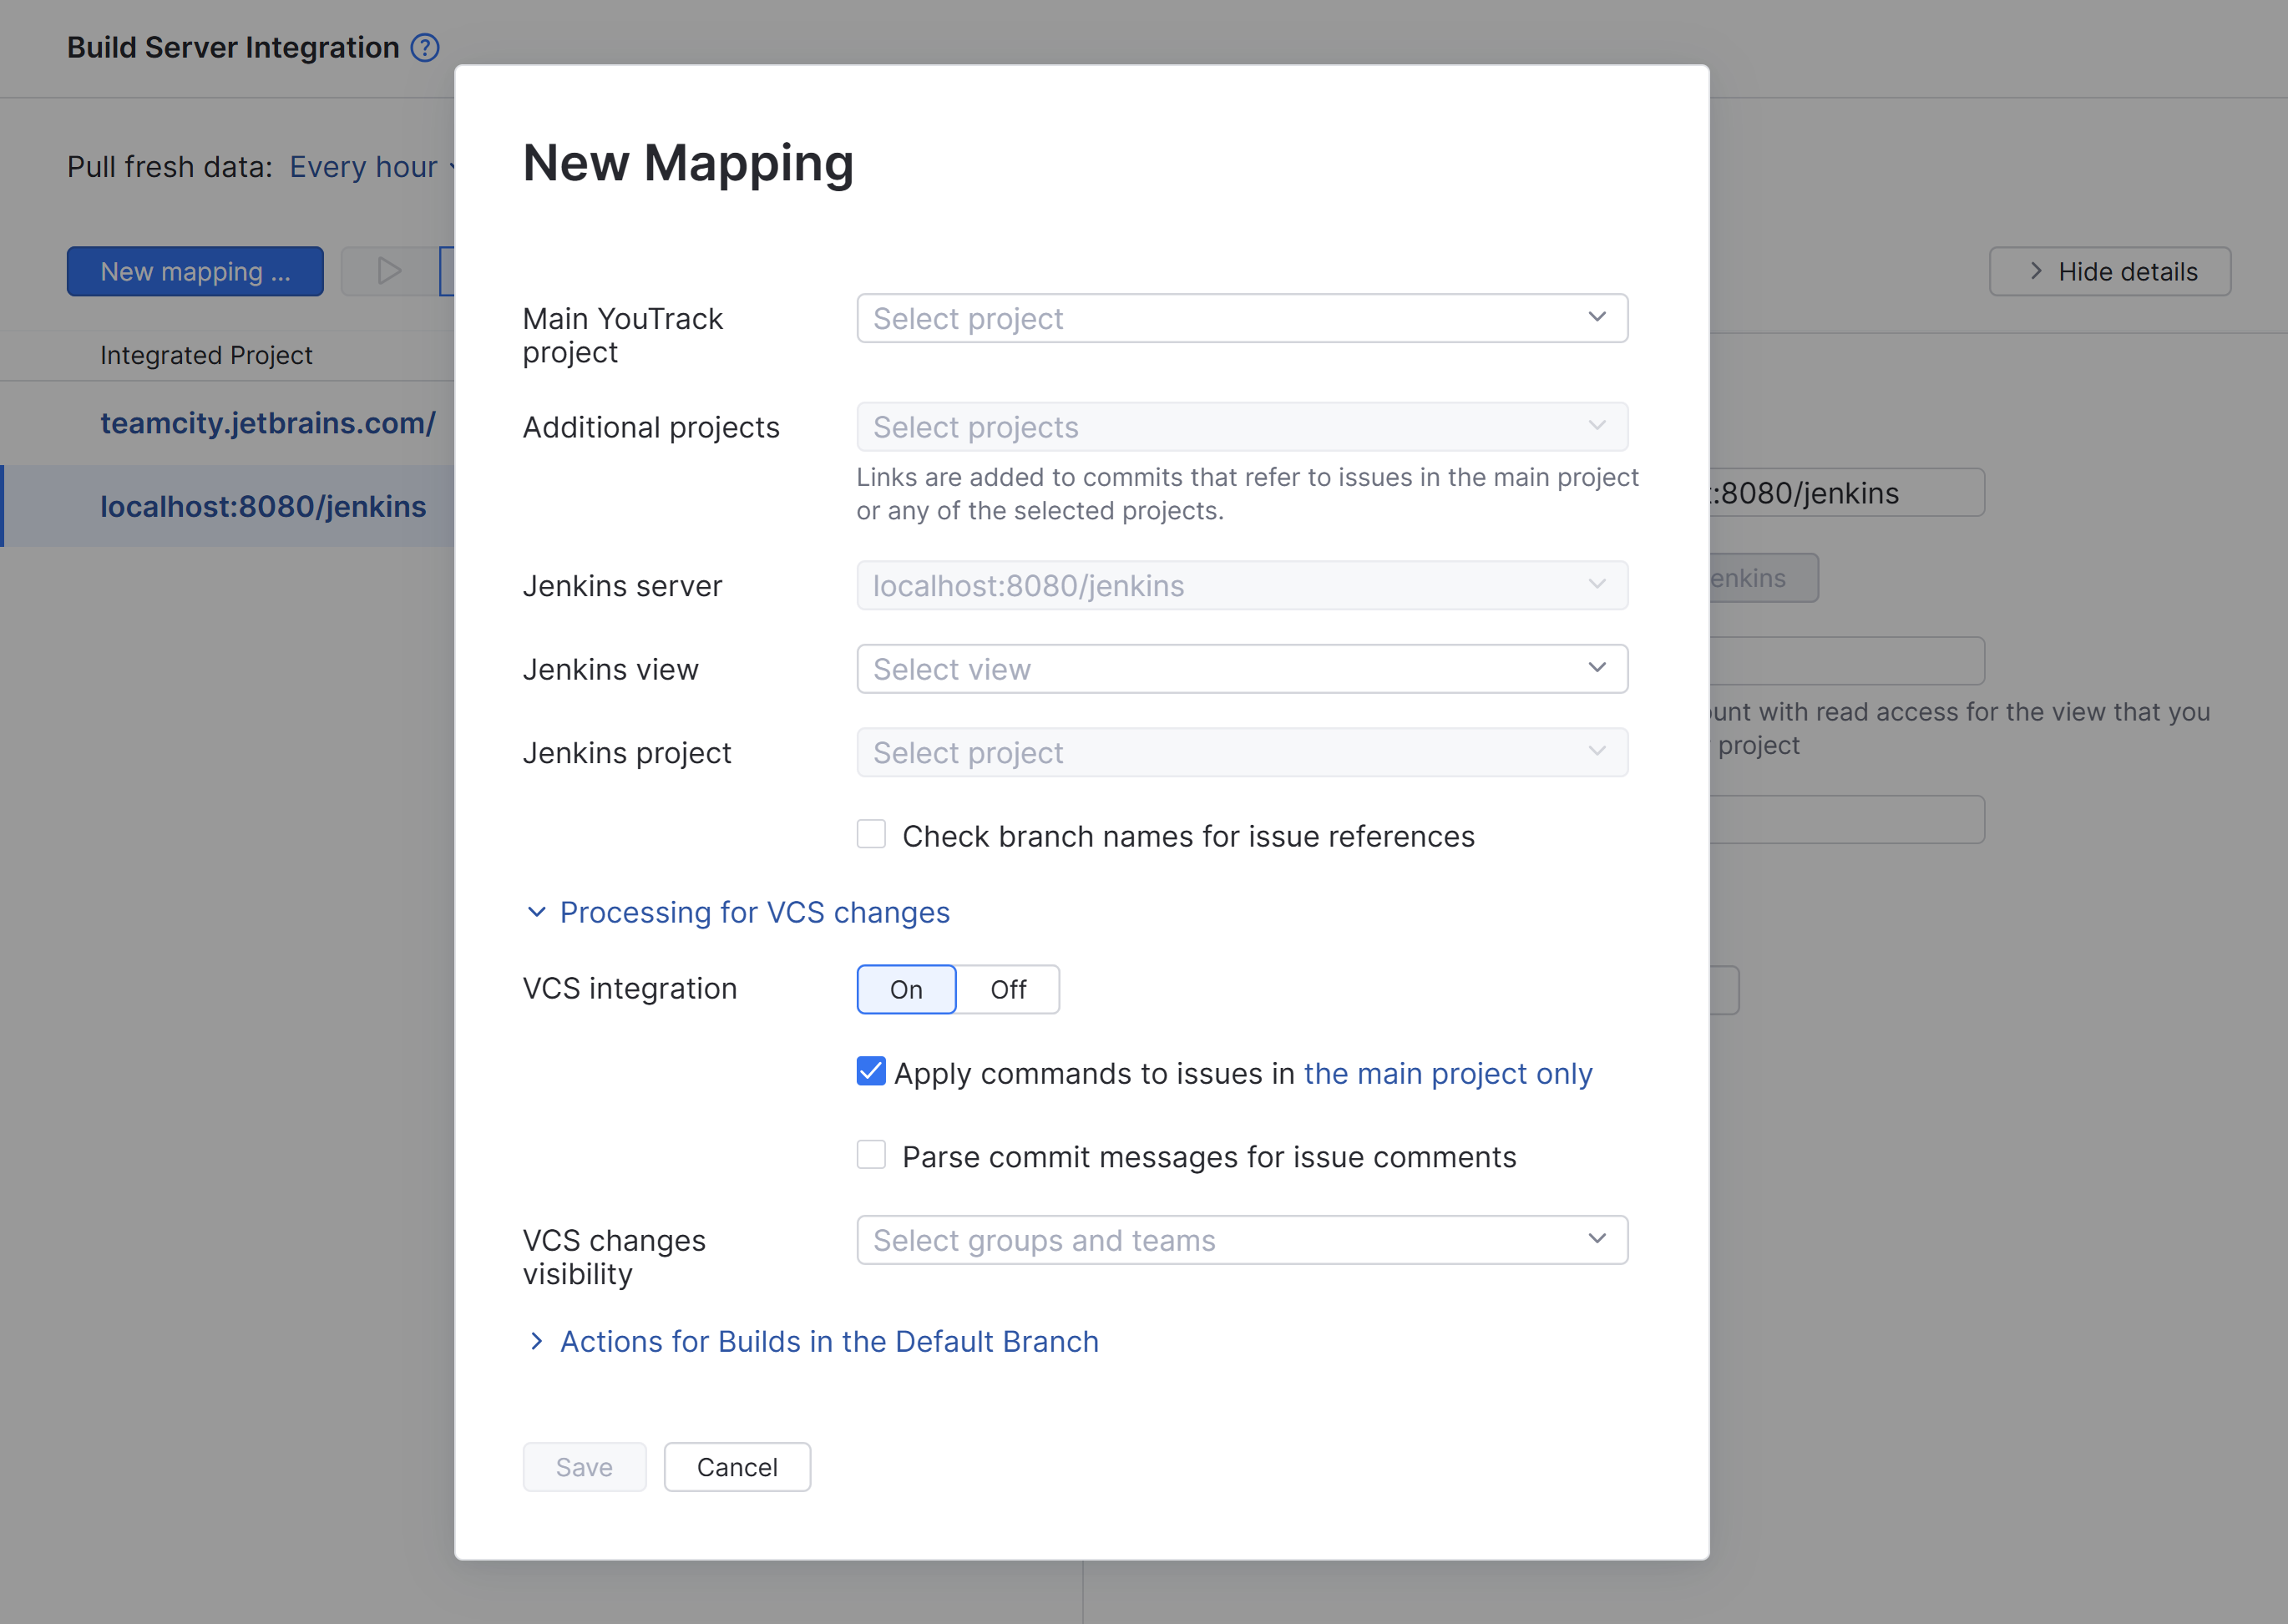2288x1624 pixels.
Task: Enable Parse commit messages for issue comments
Action: tap(871, 1155)
